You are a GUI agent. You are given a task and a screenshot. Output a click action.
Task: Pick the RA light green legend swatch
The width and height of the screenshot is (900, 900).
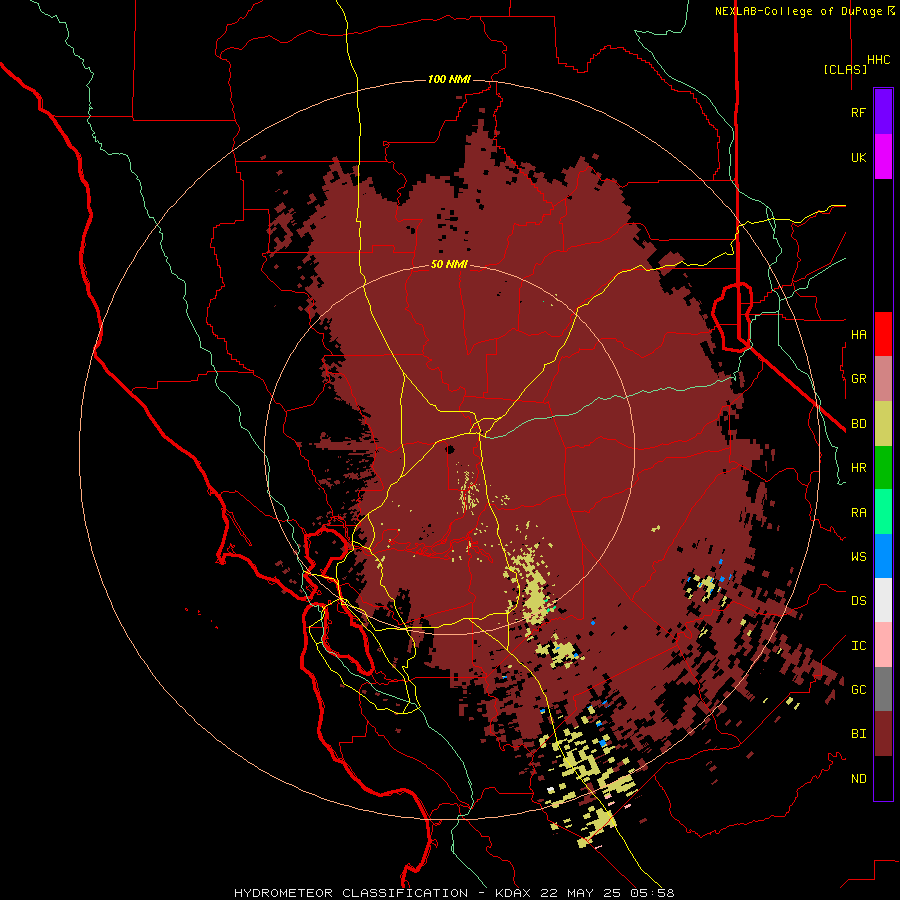tap(883, 512)
